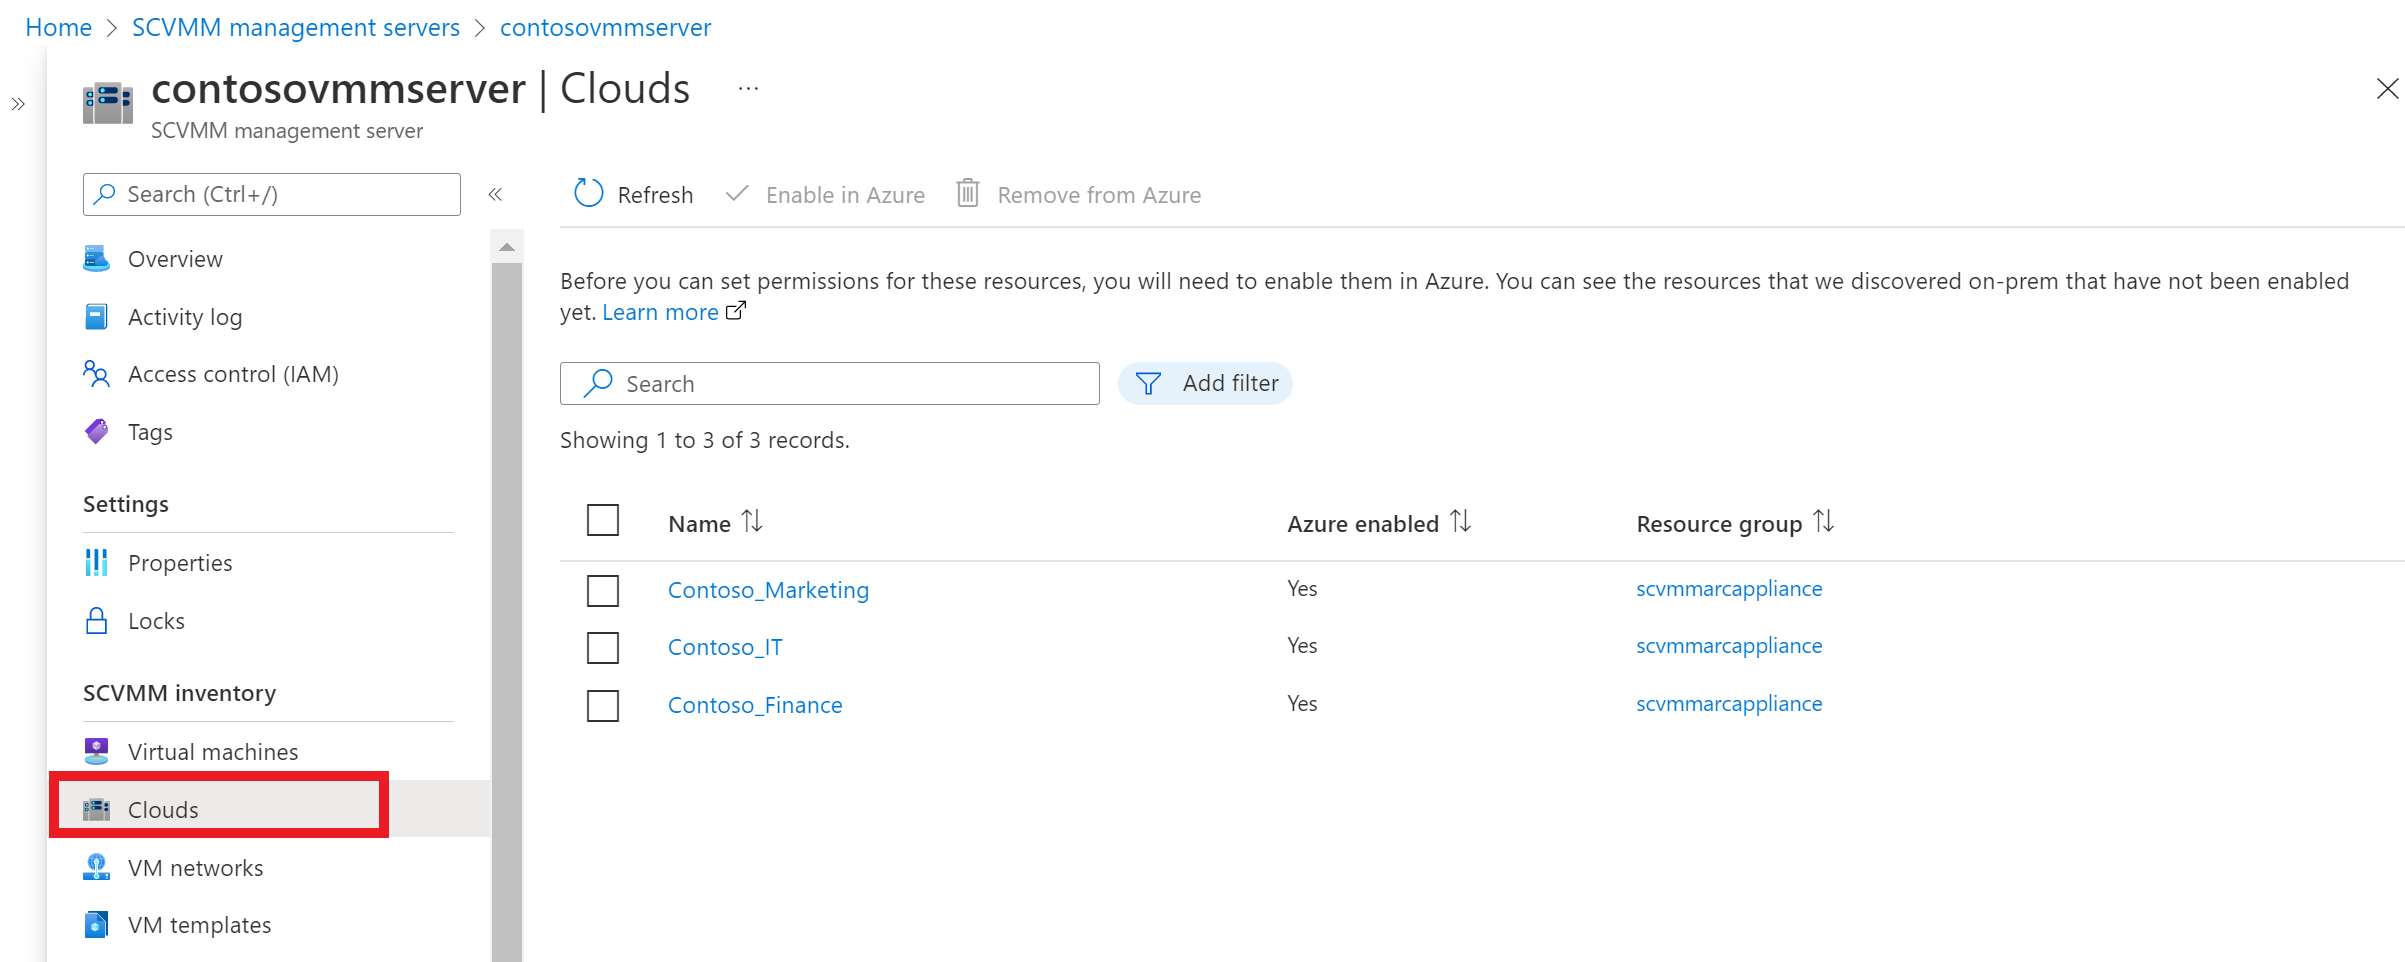The height and width of the screenshot is (962, 2405).
Task: Collapse the sidebar menu with double chevron
Action: [495, 194]
